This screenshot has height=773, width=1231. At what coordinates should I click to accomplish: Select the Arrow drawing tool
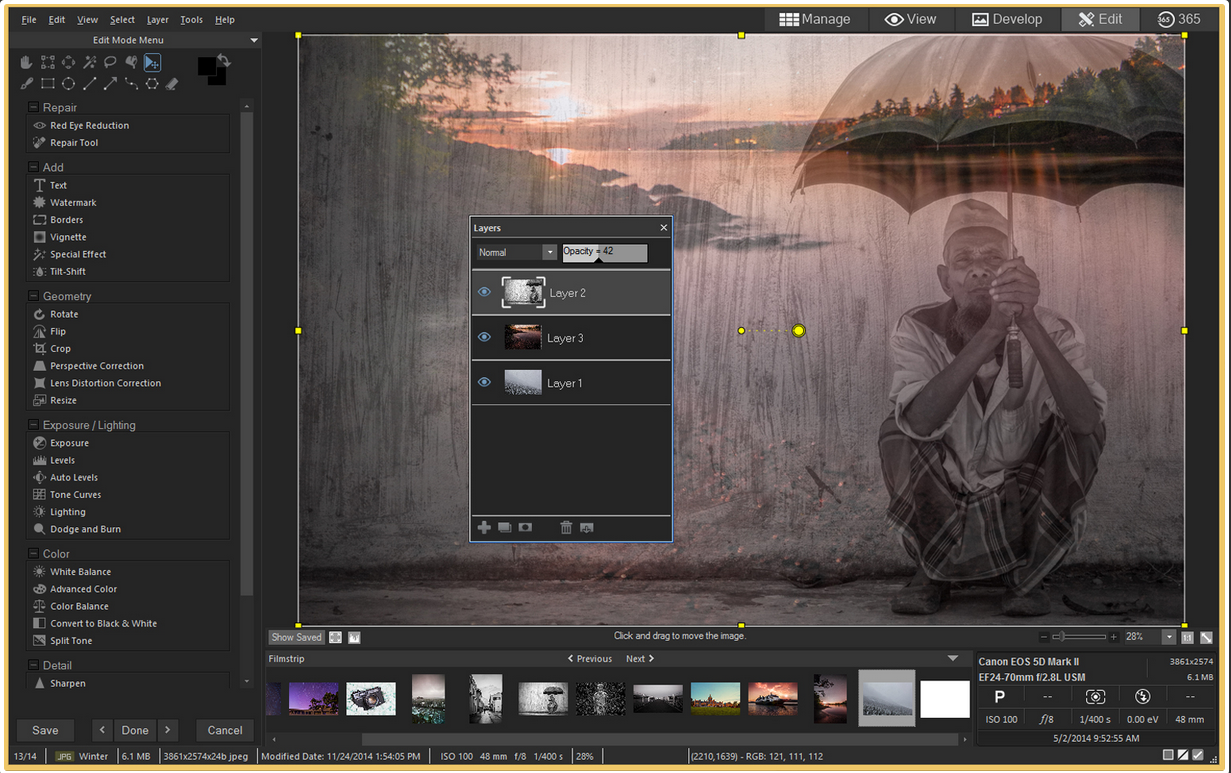tap(110, 84)
